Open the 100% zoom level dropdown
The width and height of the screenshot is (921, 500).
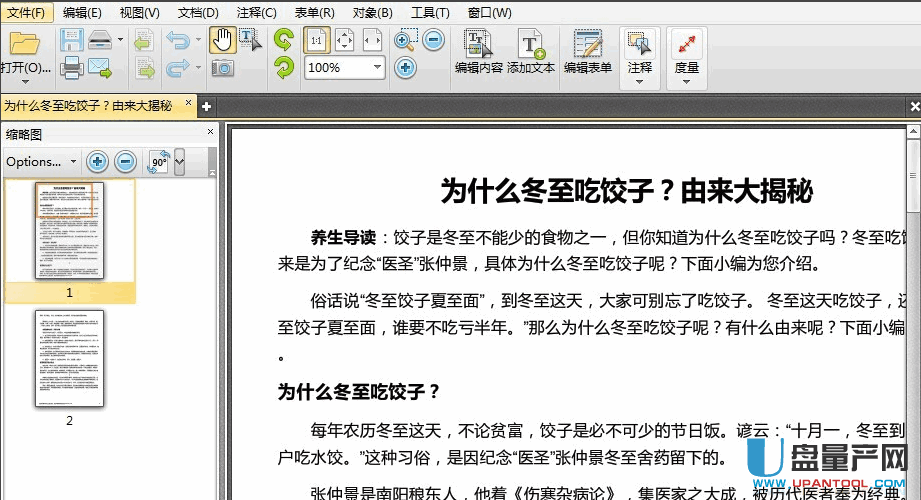point(377,68)
